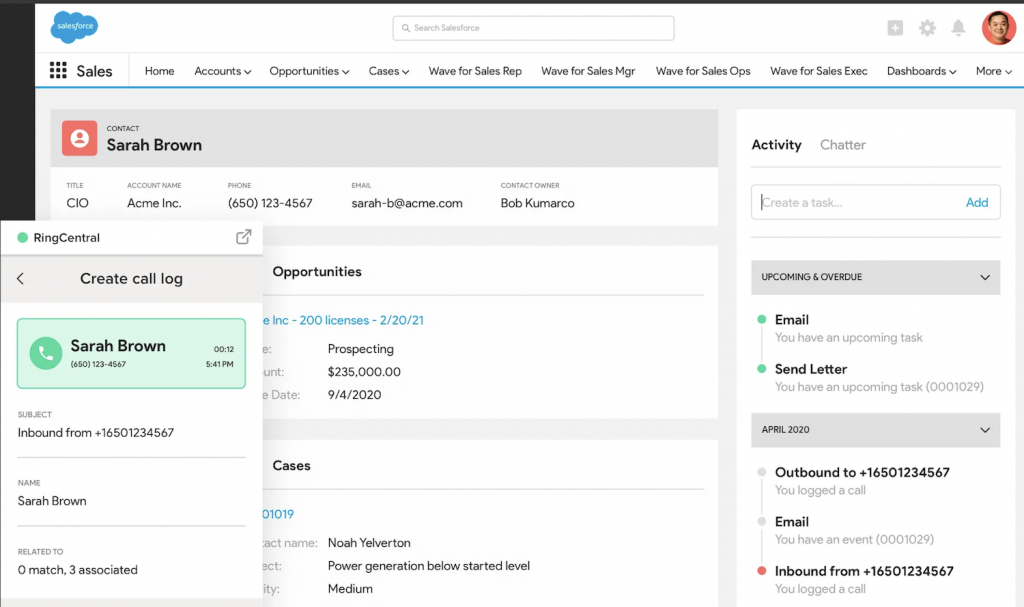Image resolution: width=1024 pixels, height=607 pixels.
Task: Open Setup via the gear icon
Action: click(x=927, y=28)
